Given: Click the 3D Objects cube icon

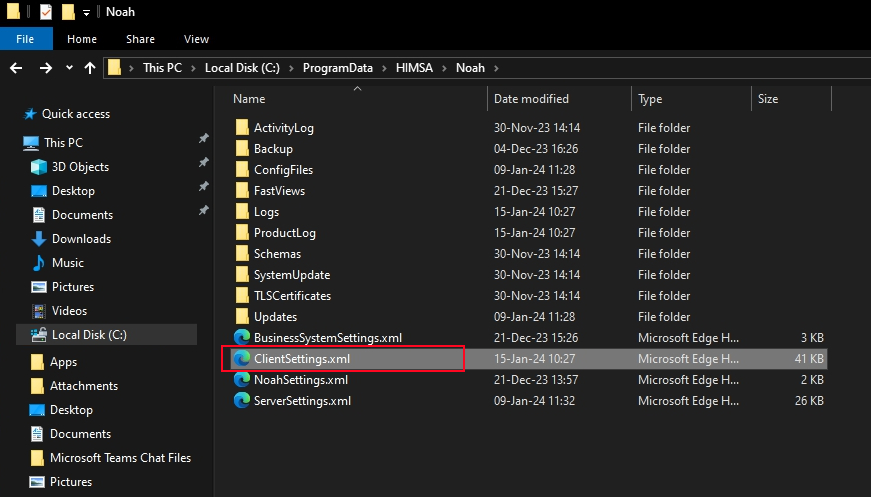Looking at the screenshot, I should pos(38,167).
